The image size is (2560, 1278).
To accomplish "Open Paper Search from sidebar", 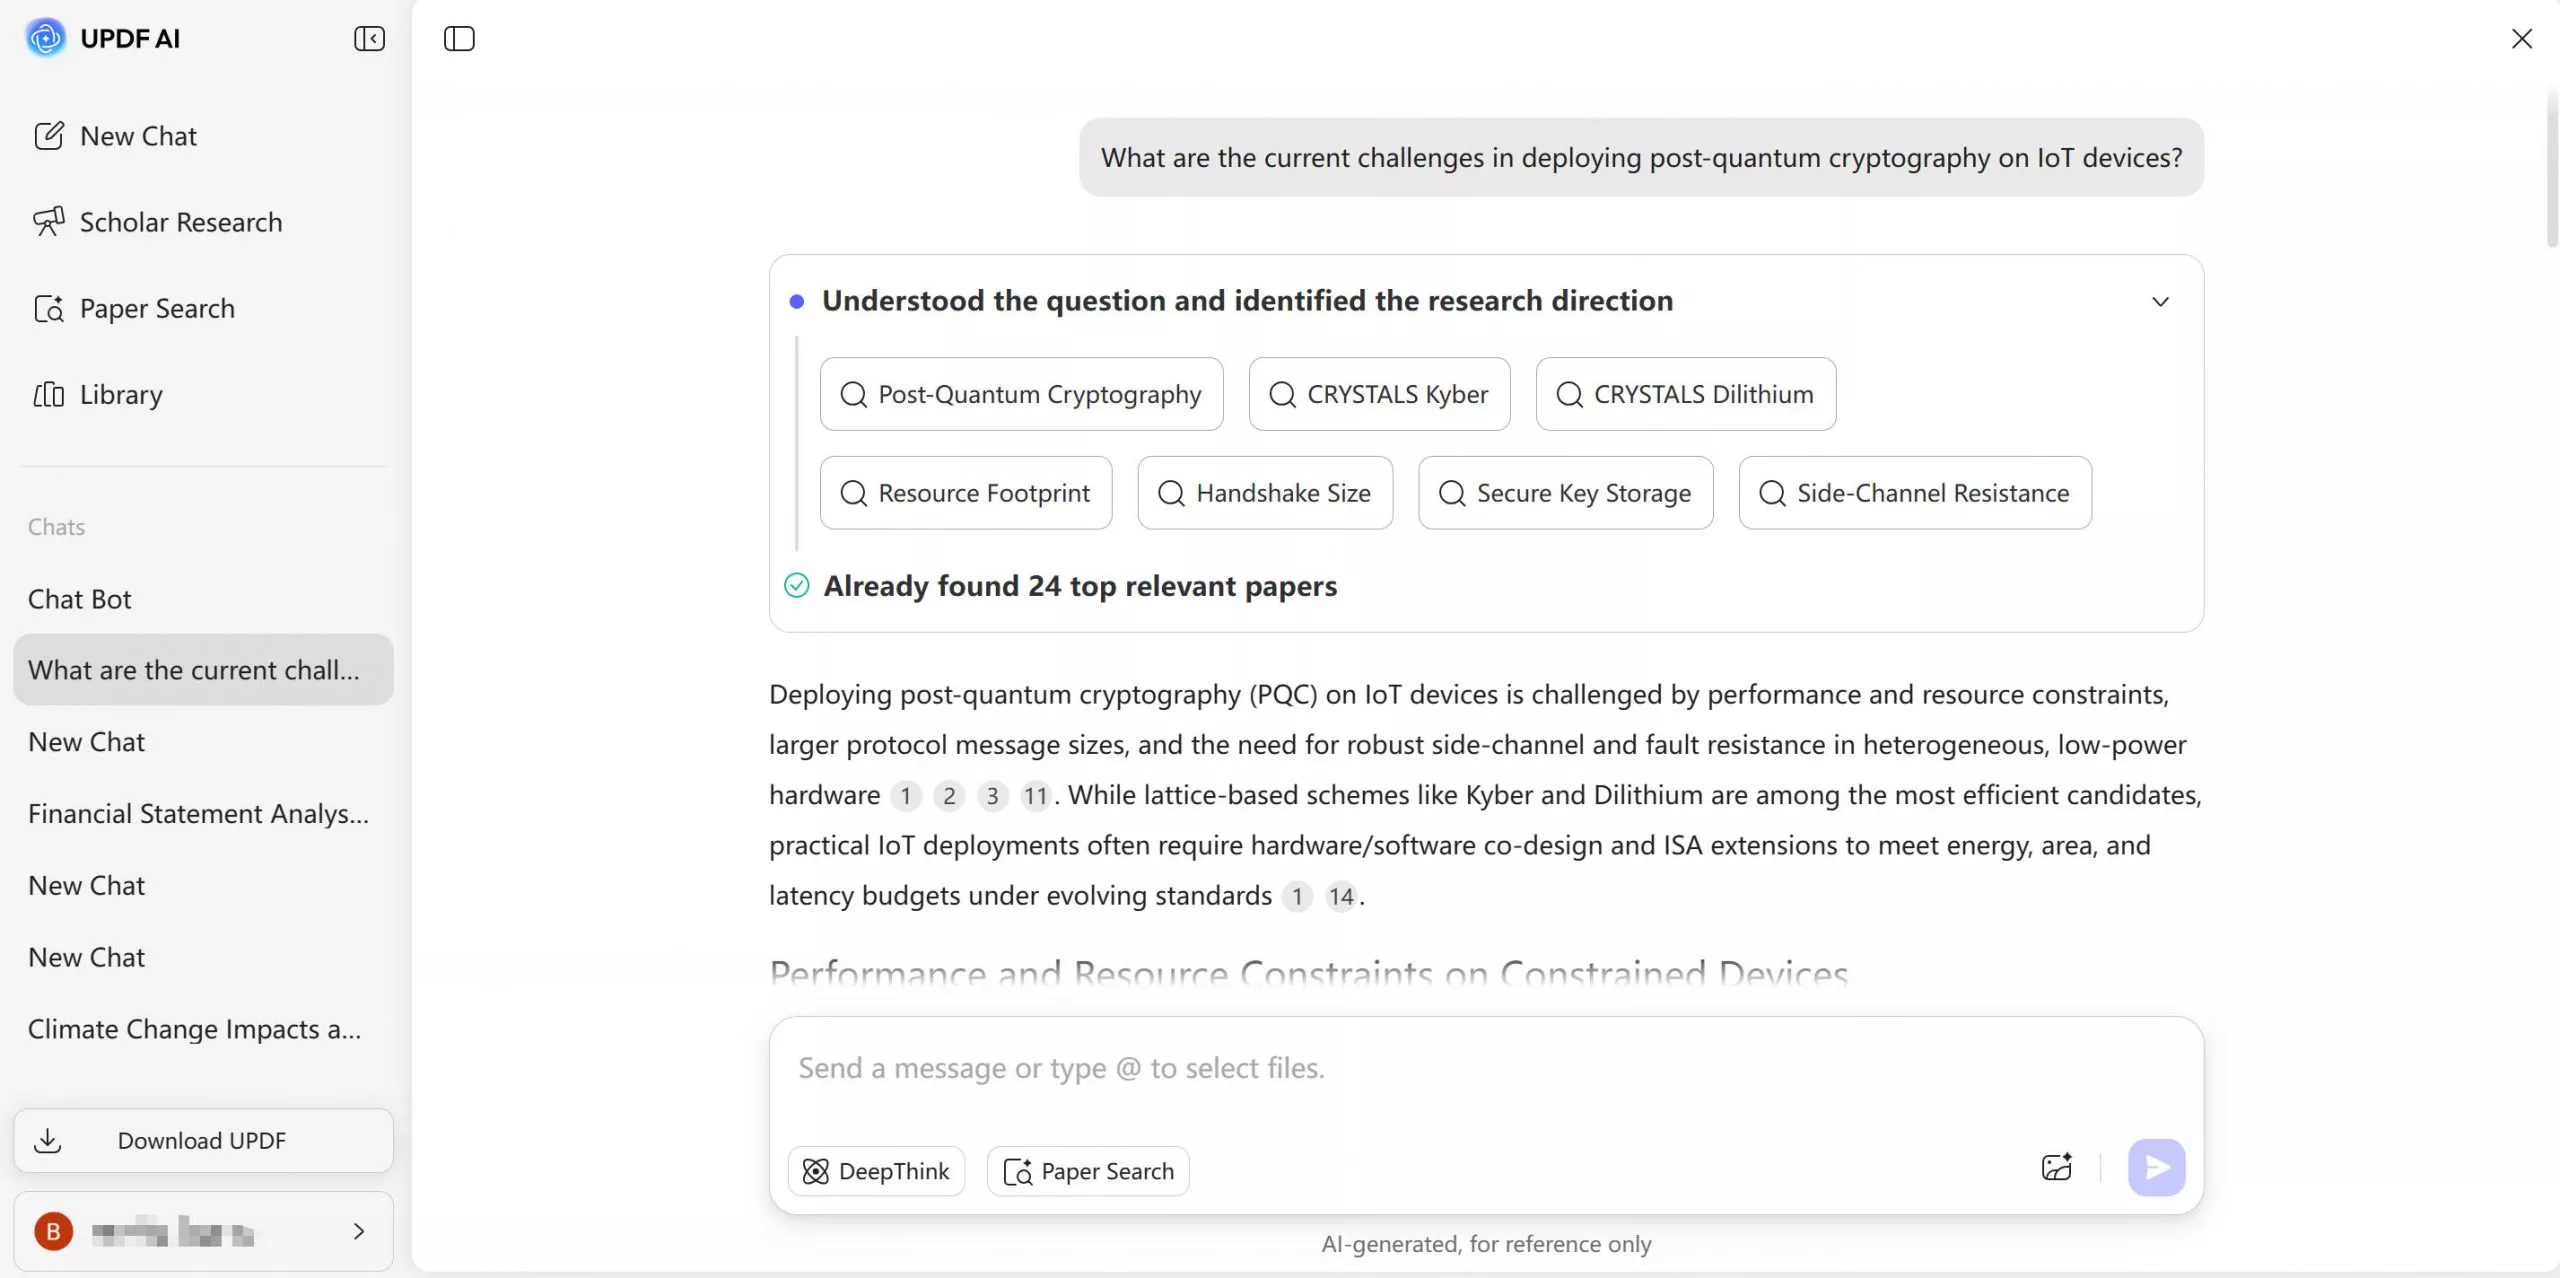I will coord(158,308).
